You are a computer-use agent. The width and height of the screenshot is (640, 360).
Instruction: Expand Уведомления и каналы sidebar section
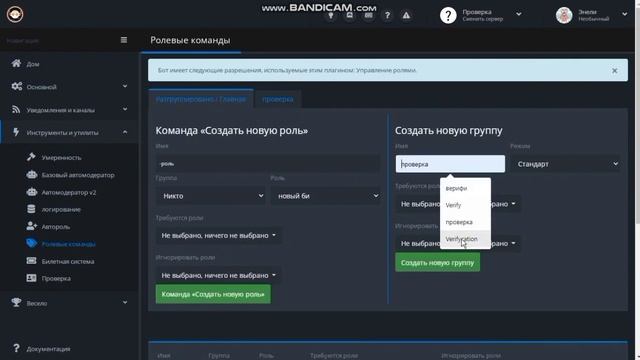pyautogui.click(x=69, y=109)
